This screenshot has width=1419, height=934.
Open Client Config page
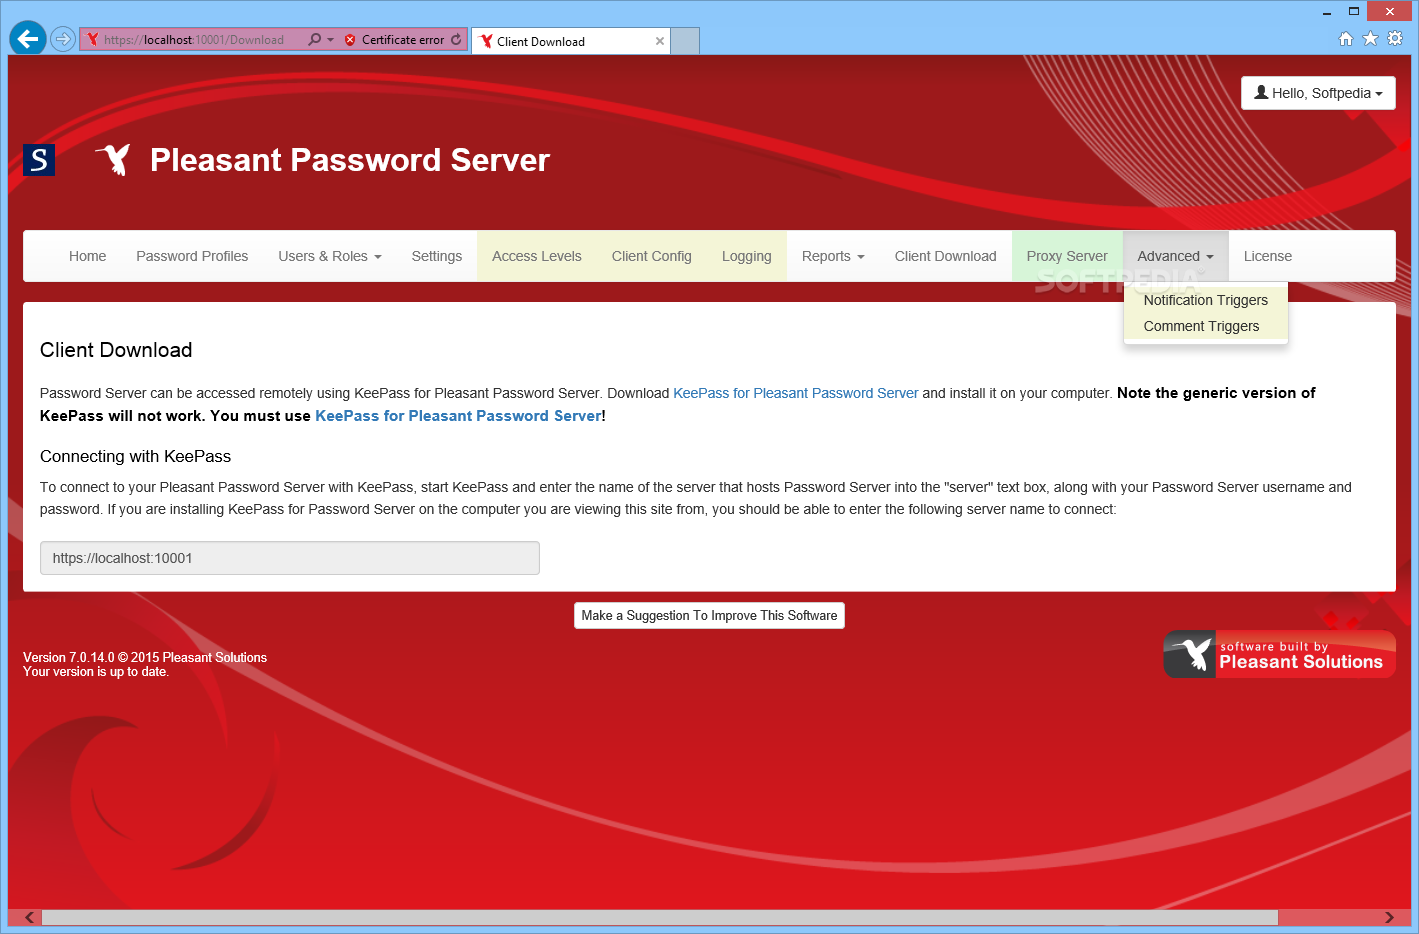(652, 256)
